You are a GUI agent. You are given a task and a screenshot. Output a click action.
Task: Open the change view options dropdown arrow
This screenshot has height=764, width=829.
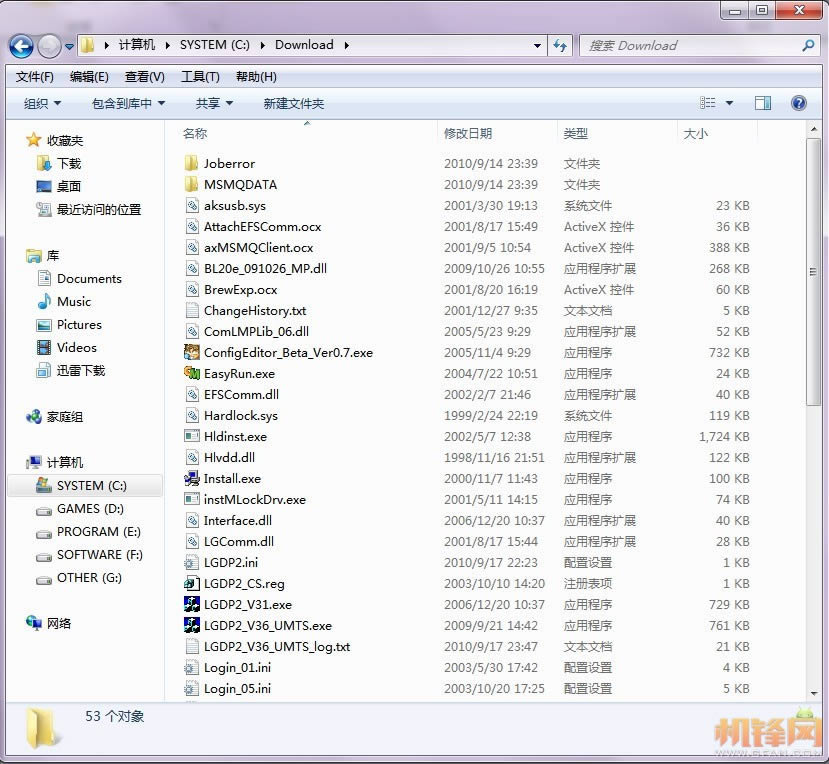[729, 103]
